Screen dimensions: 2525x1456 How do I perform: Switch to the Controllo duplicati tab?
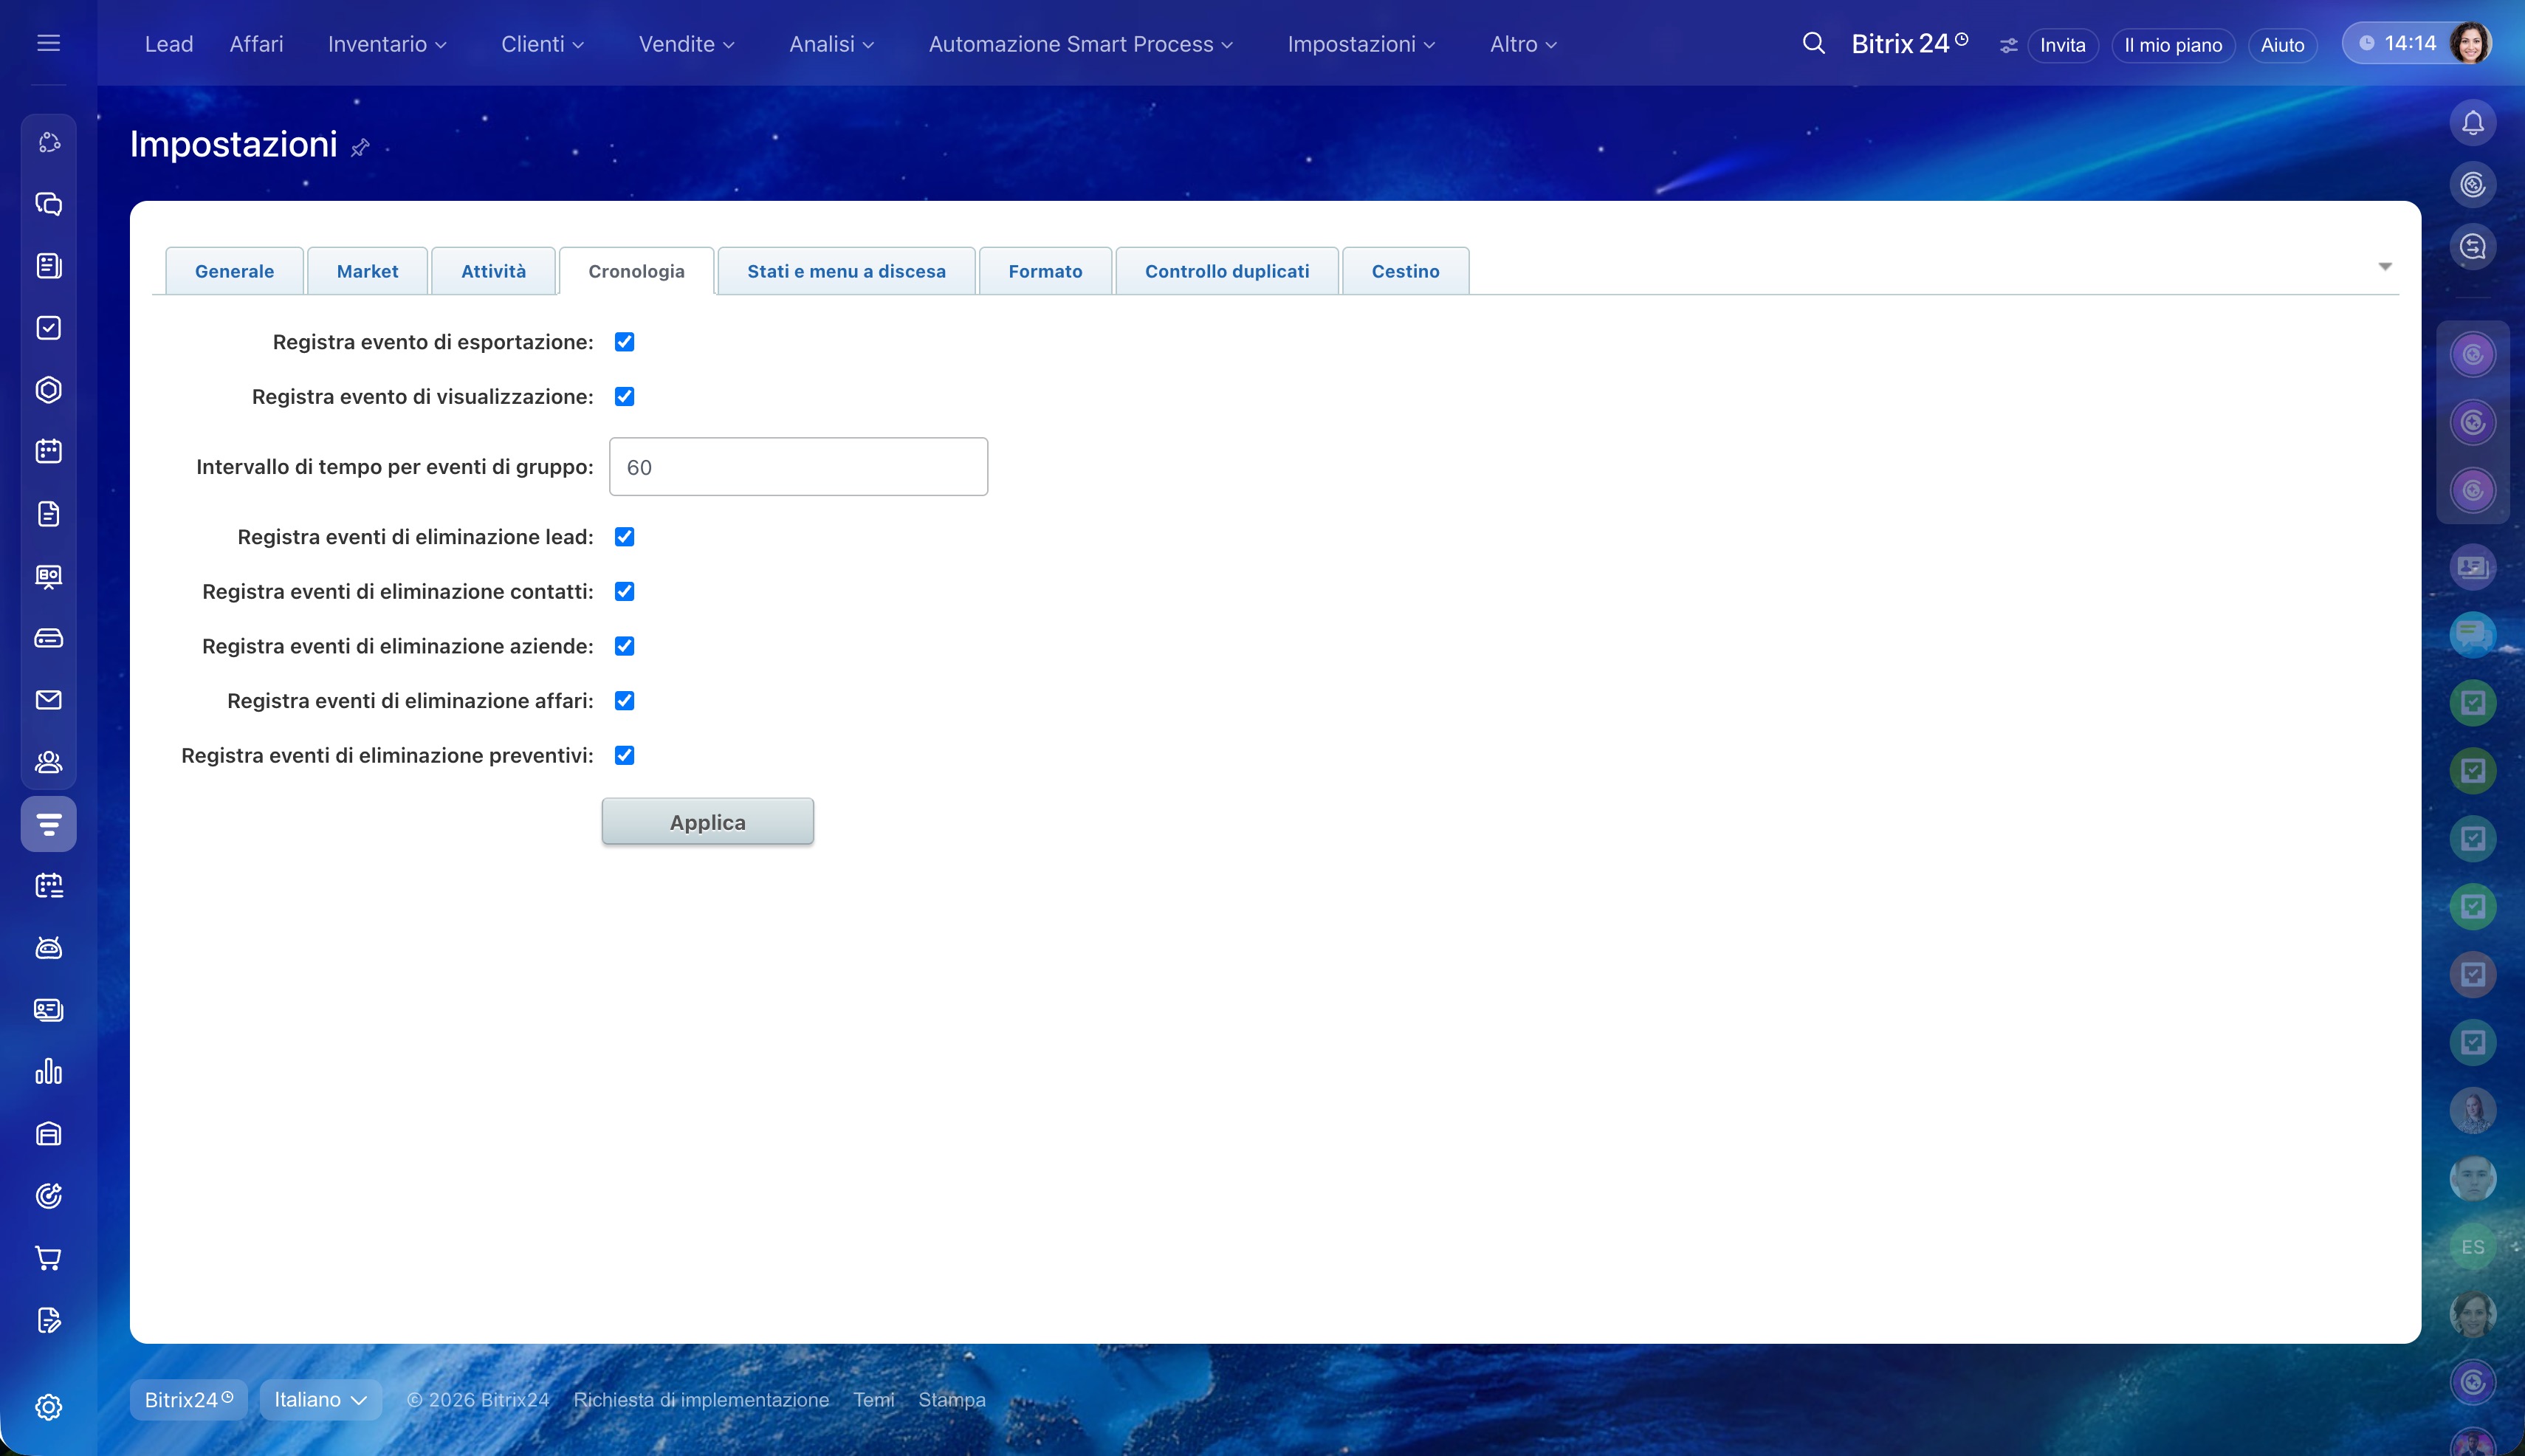1226,271
